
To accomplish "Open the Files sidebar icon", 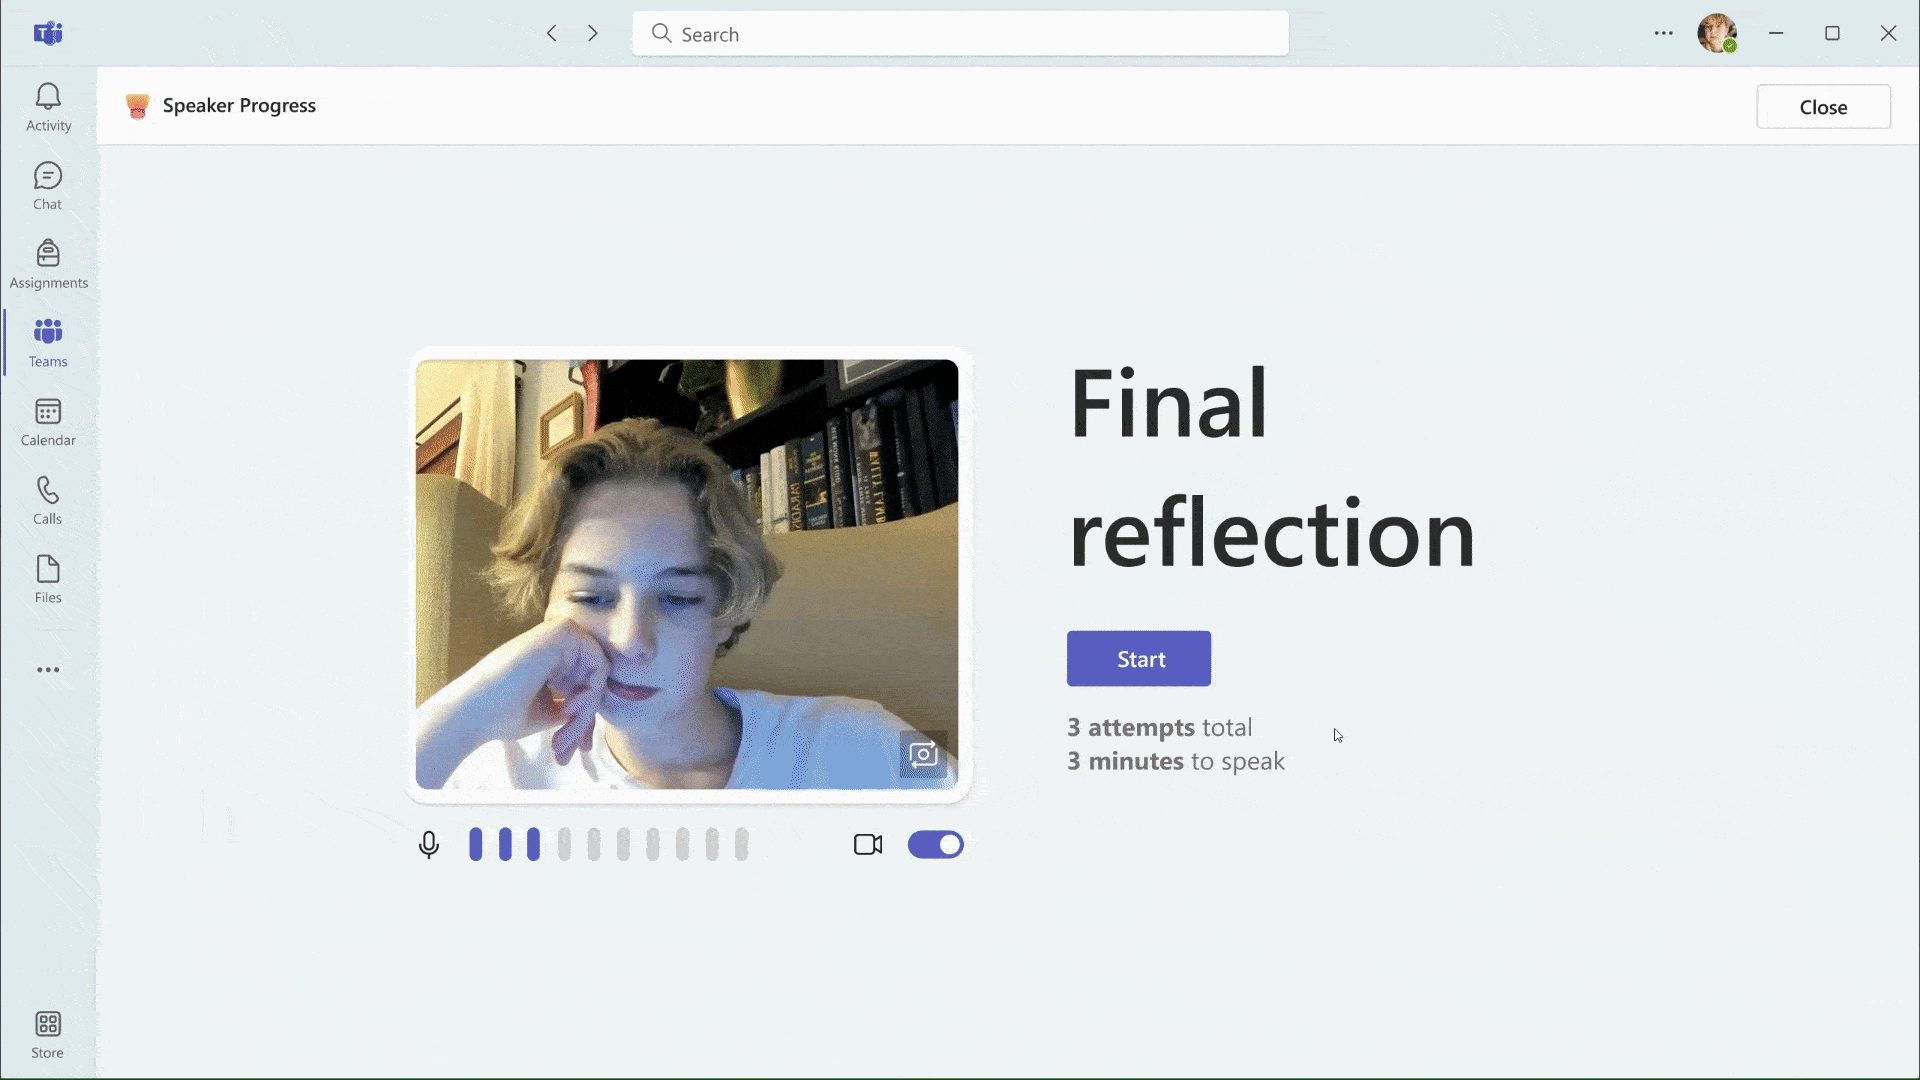I will point(48,579).
